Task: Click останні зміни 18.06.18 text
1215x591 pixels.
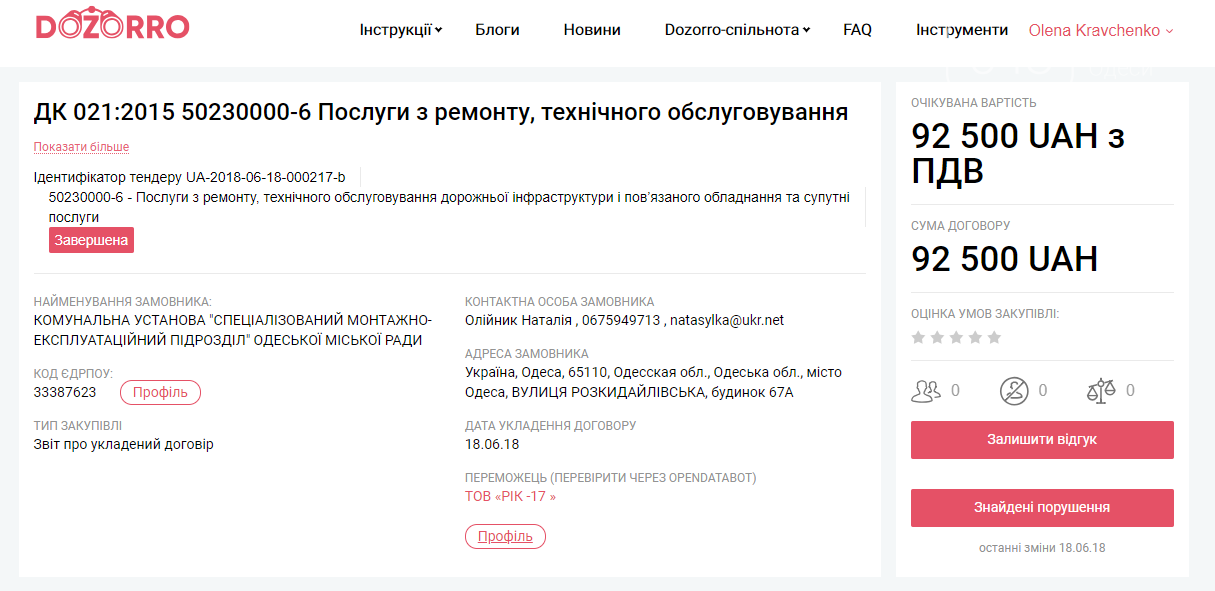Action: 1042,548
